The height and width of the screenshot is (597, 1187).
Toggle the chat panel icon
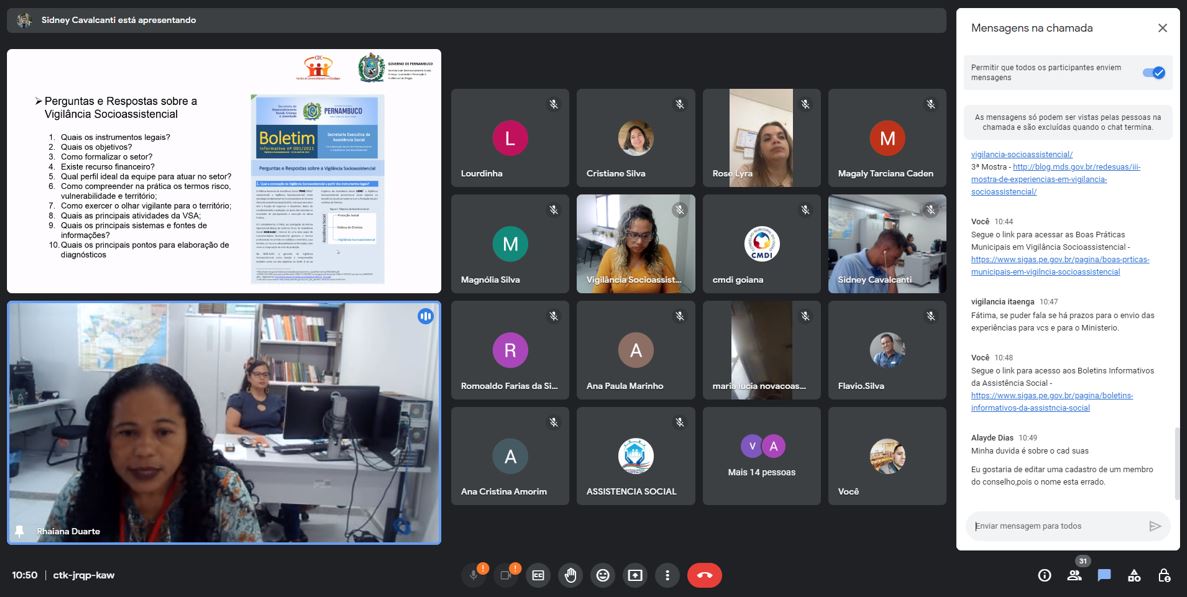[1104, 575]
